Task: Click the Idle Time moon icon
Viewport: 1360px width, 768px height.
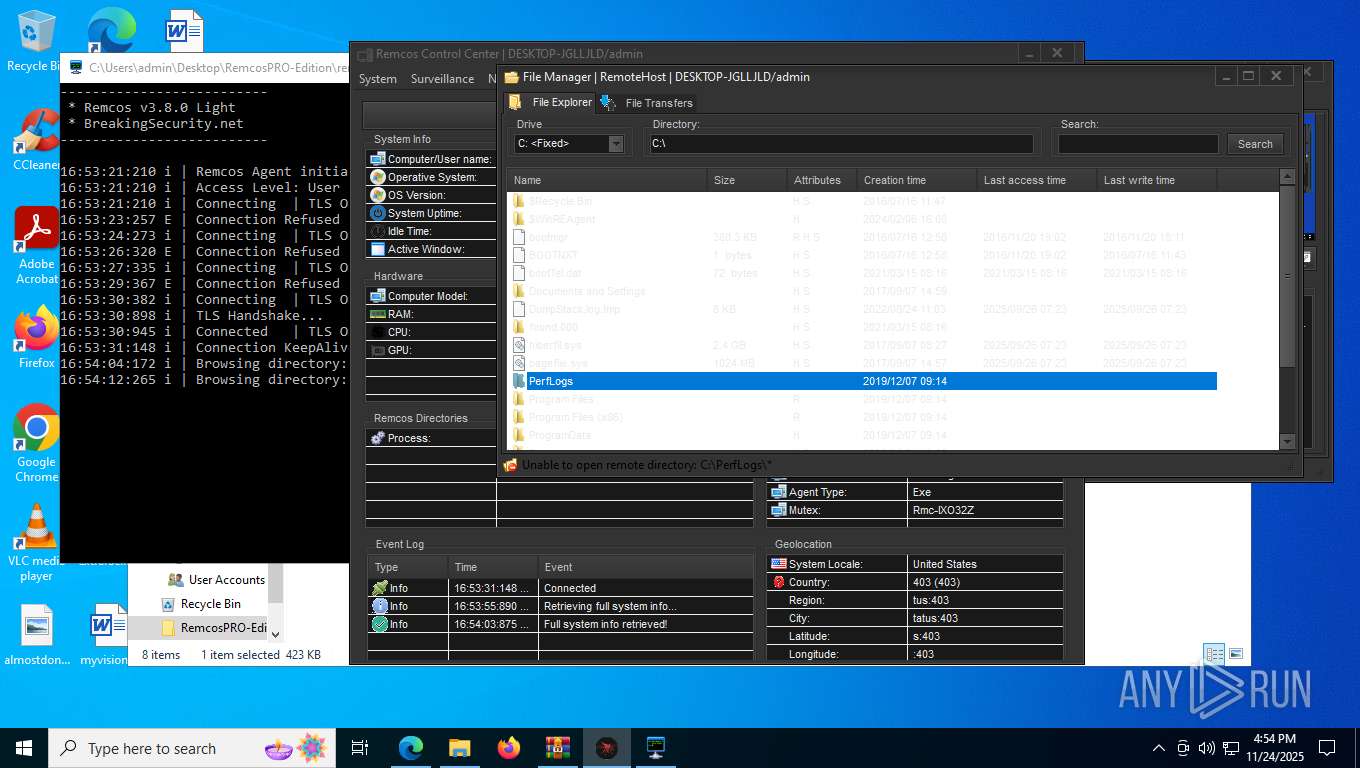Action: click(378, 231)
